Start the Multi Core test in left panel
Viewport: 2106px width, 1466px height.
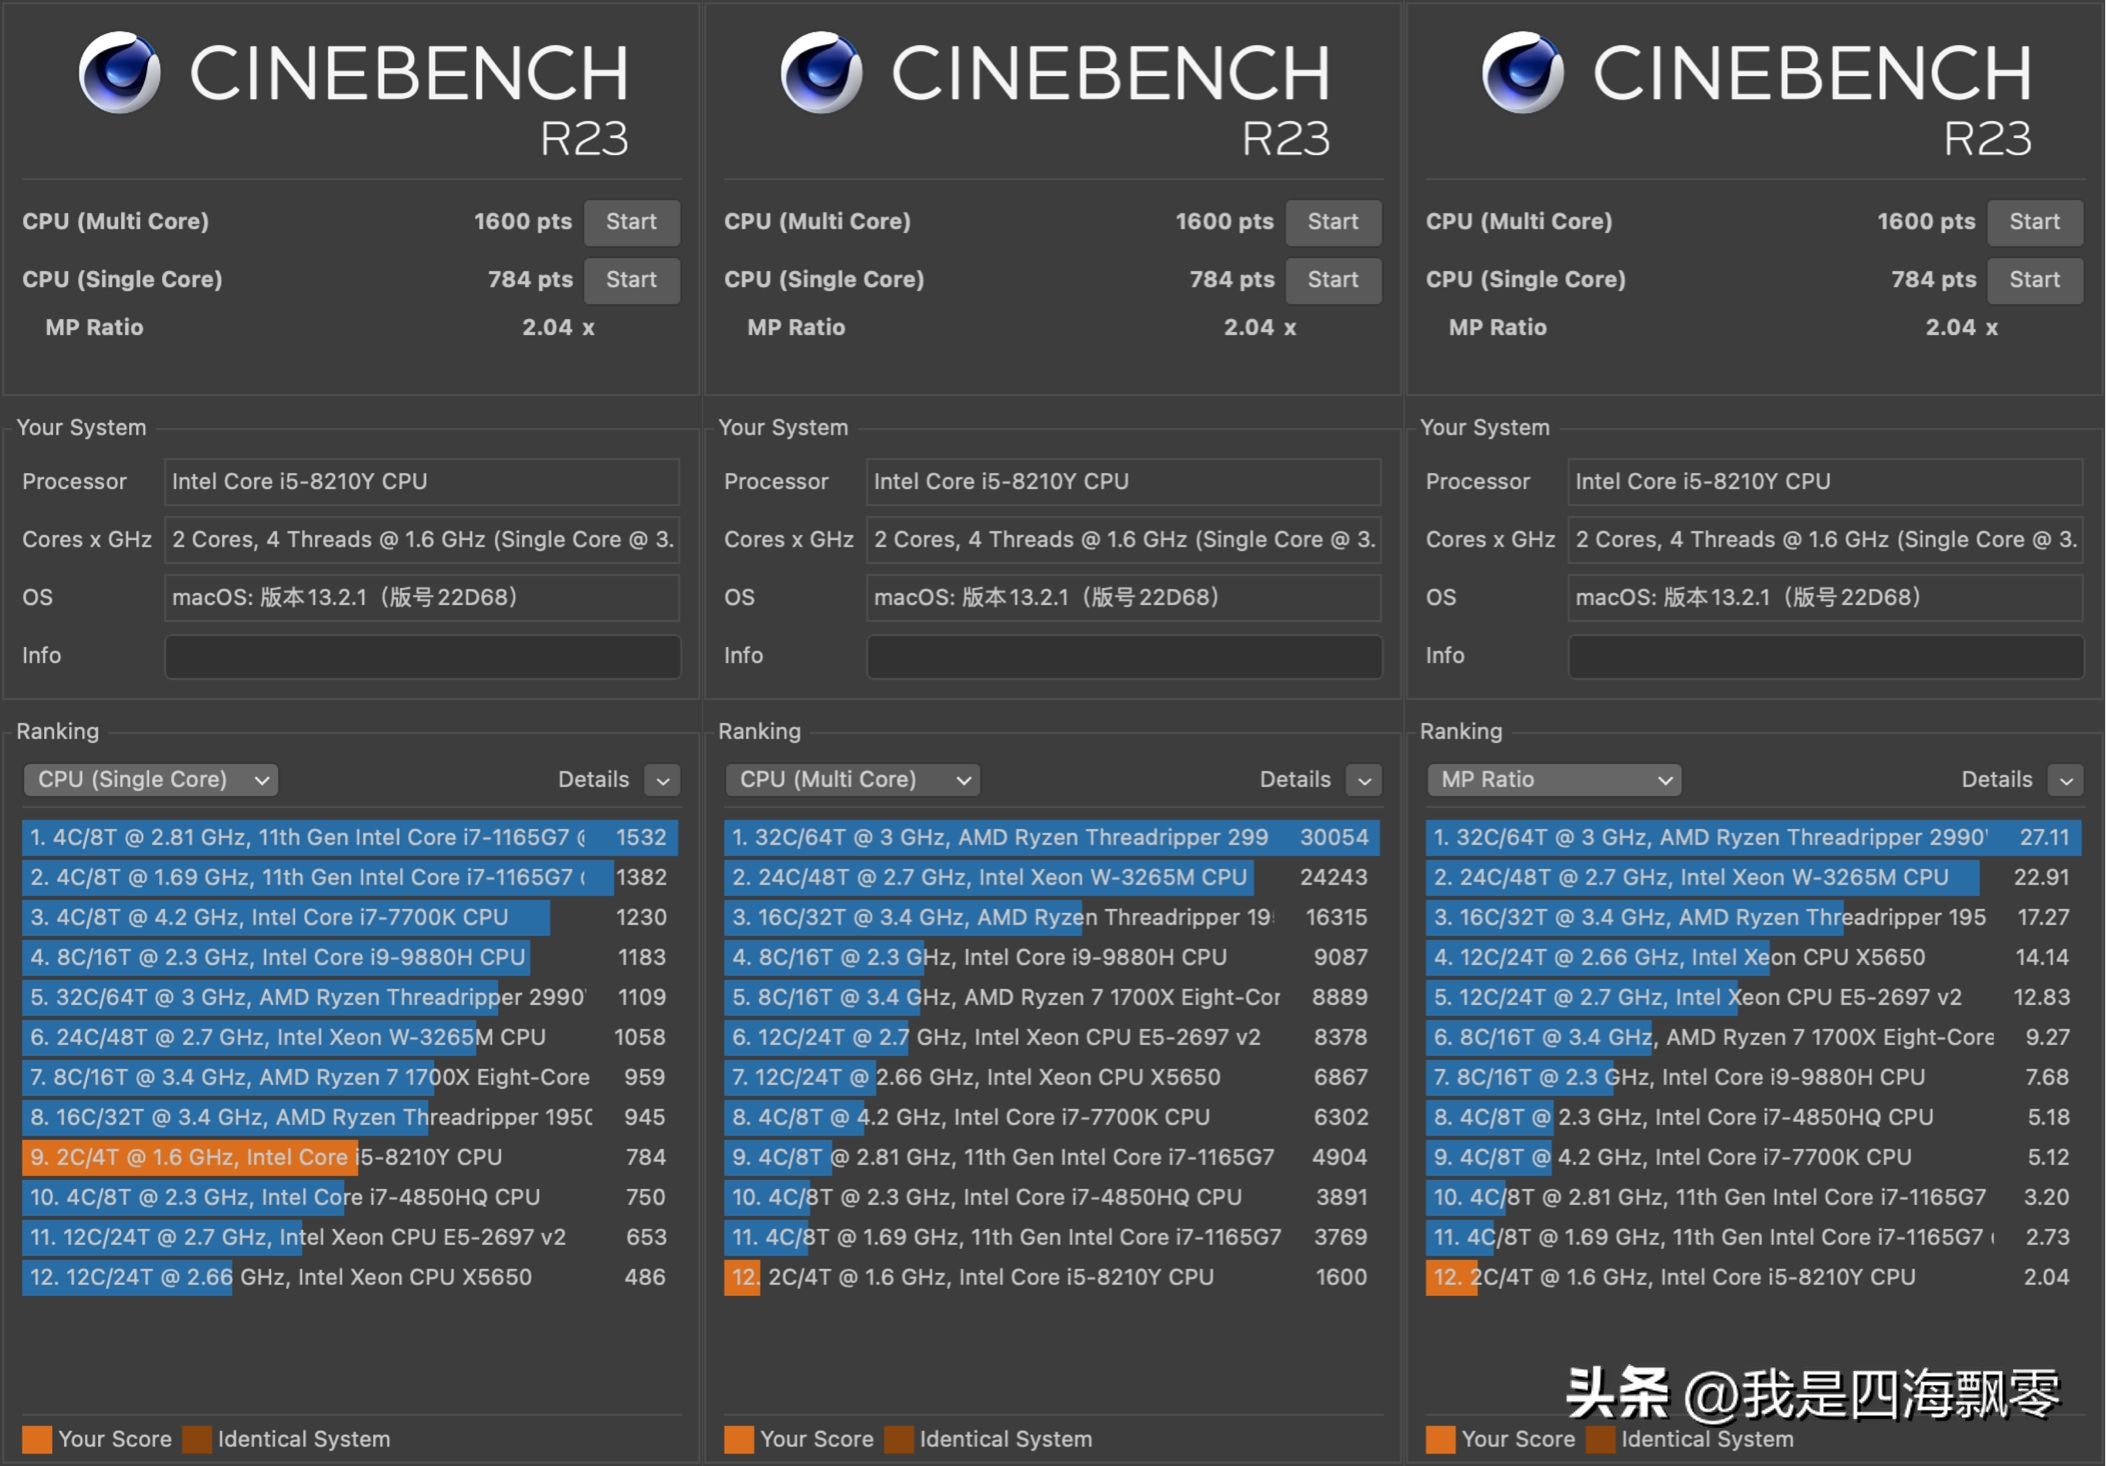pyautogui.click(x=631, y=222)
